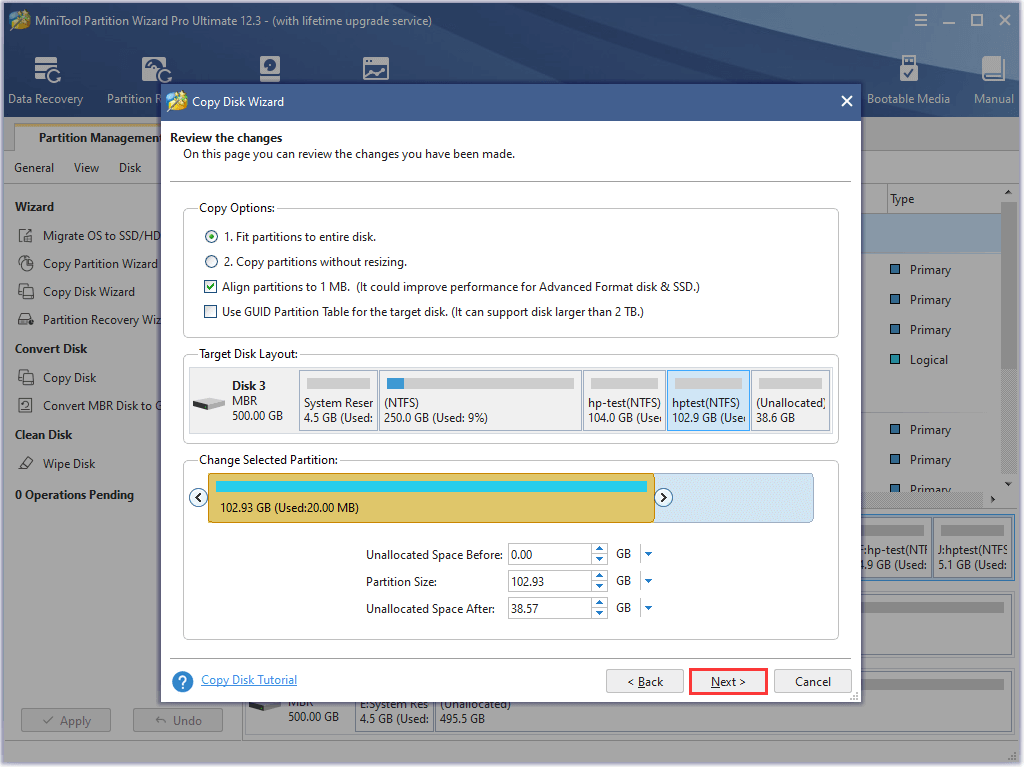Launch Migrate OS to SSD/HD wizard

click(100, 236)
